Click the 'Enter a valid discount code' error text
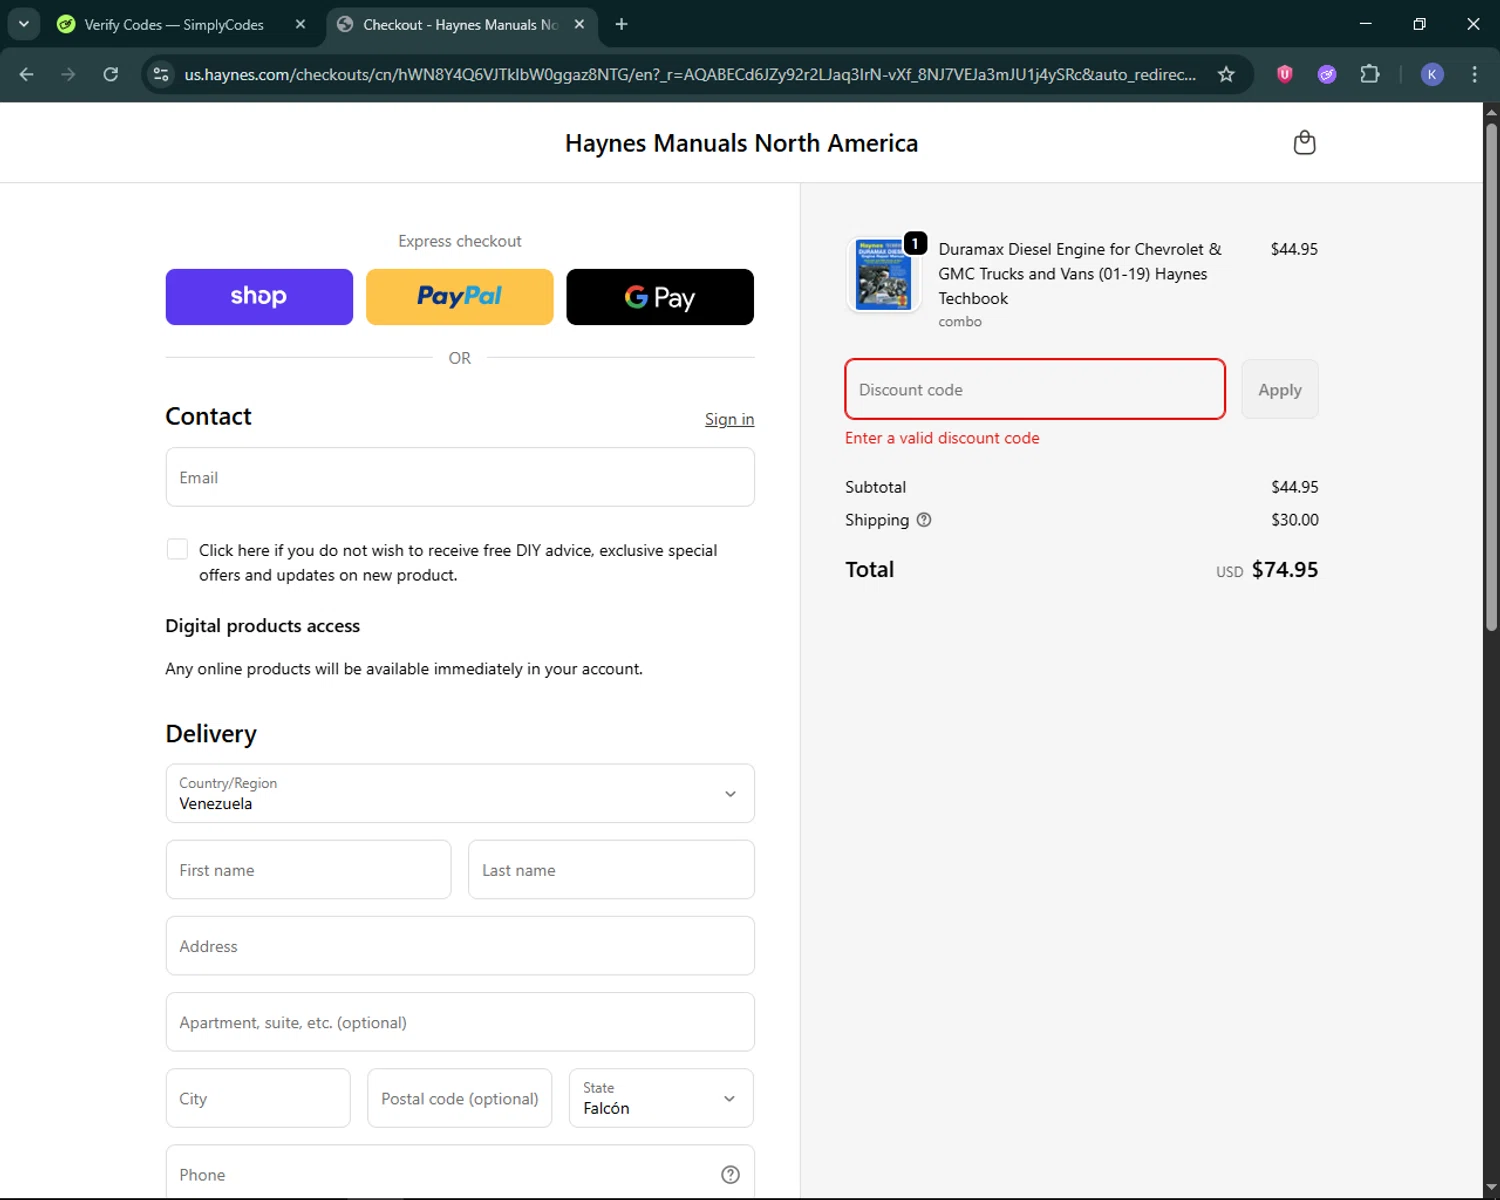This screenshot has height=1200, width=1500. (x=942, y=438)
